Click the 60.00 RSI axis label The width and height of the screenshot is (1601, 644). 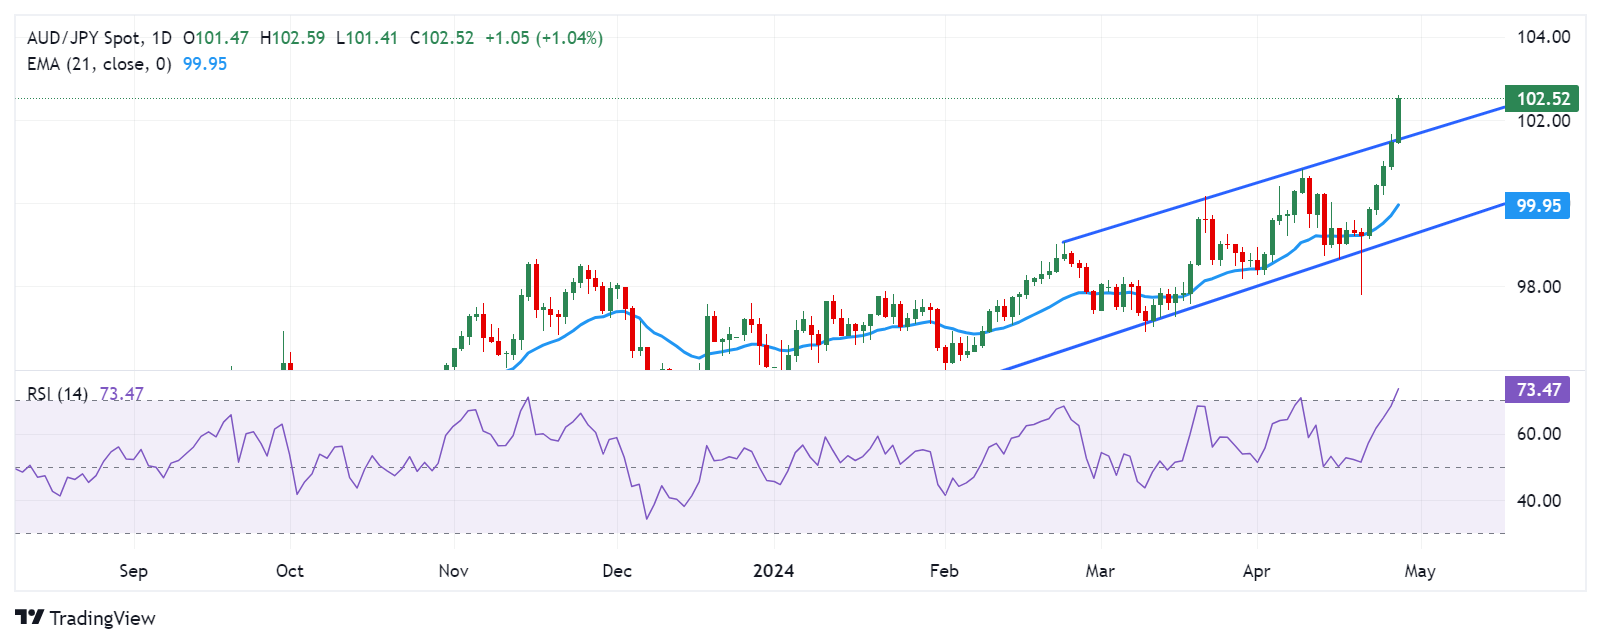tap(1538, 434)
